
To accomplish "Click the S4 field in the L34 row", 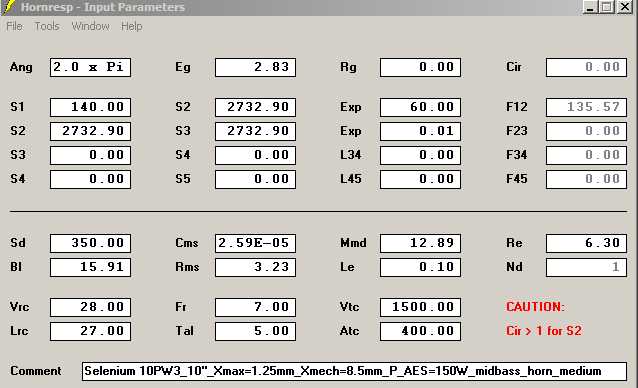I will point(255,155).
